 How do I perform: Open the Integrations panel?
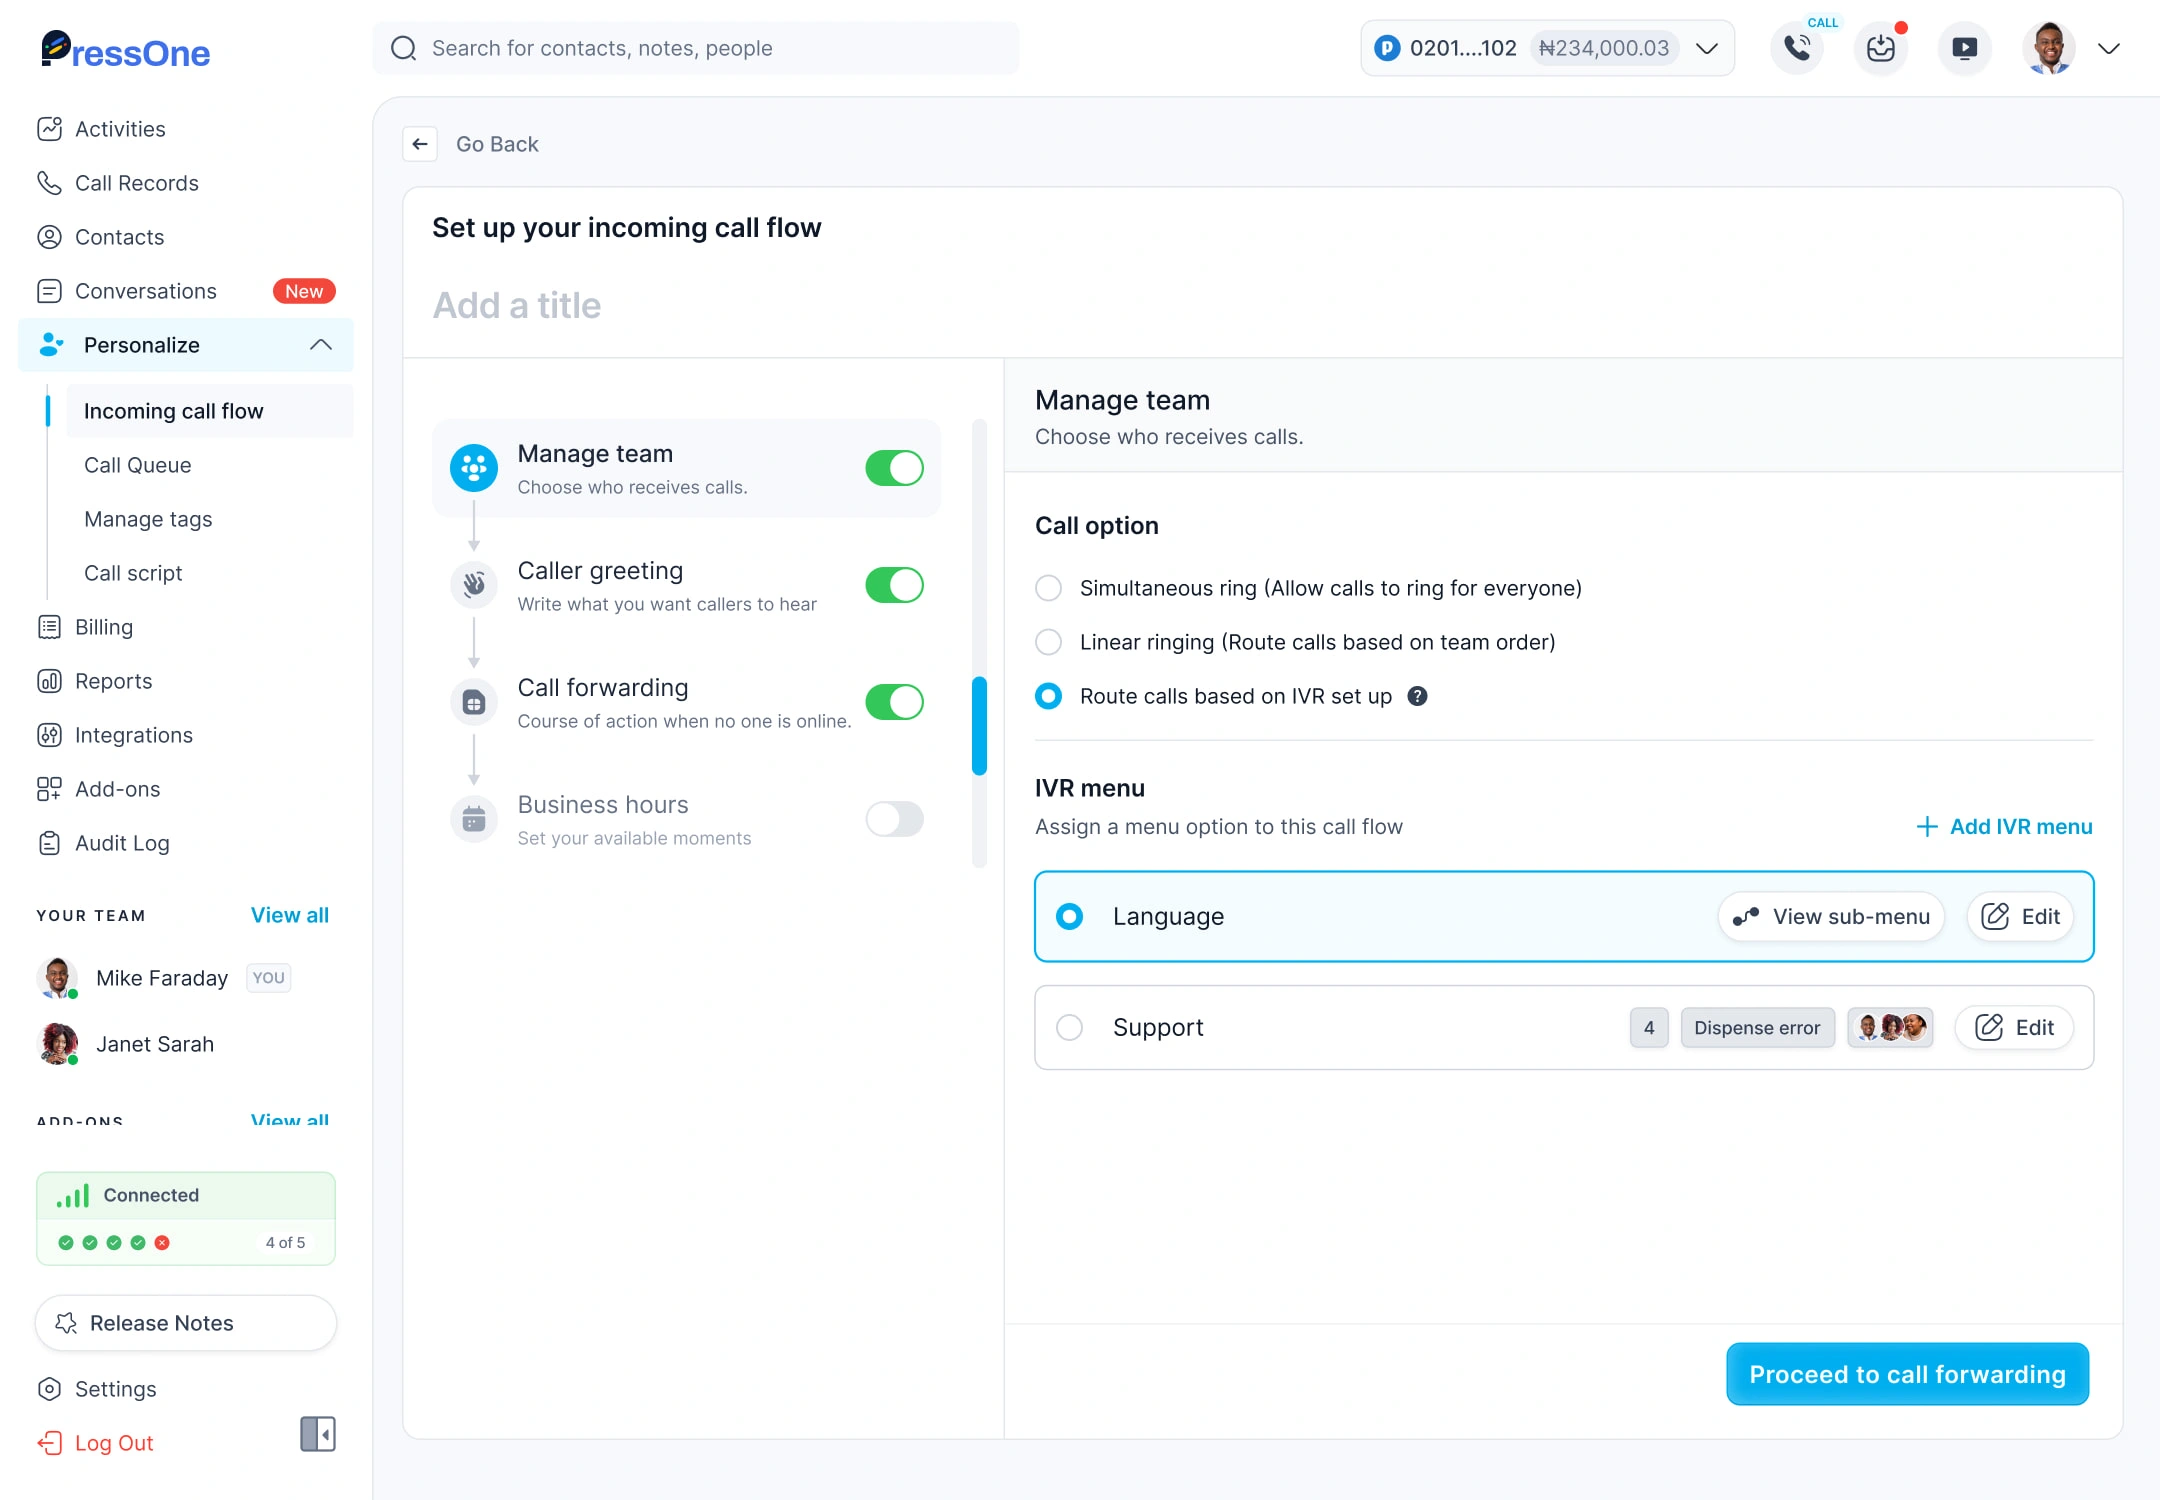(134, 735)
